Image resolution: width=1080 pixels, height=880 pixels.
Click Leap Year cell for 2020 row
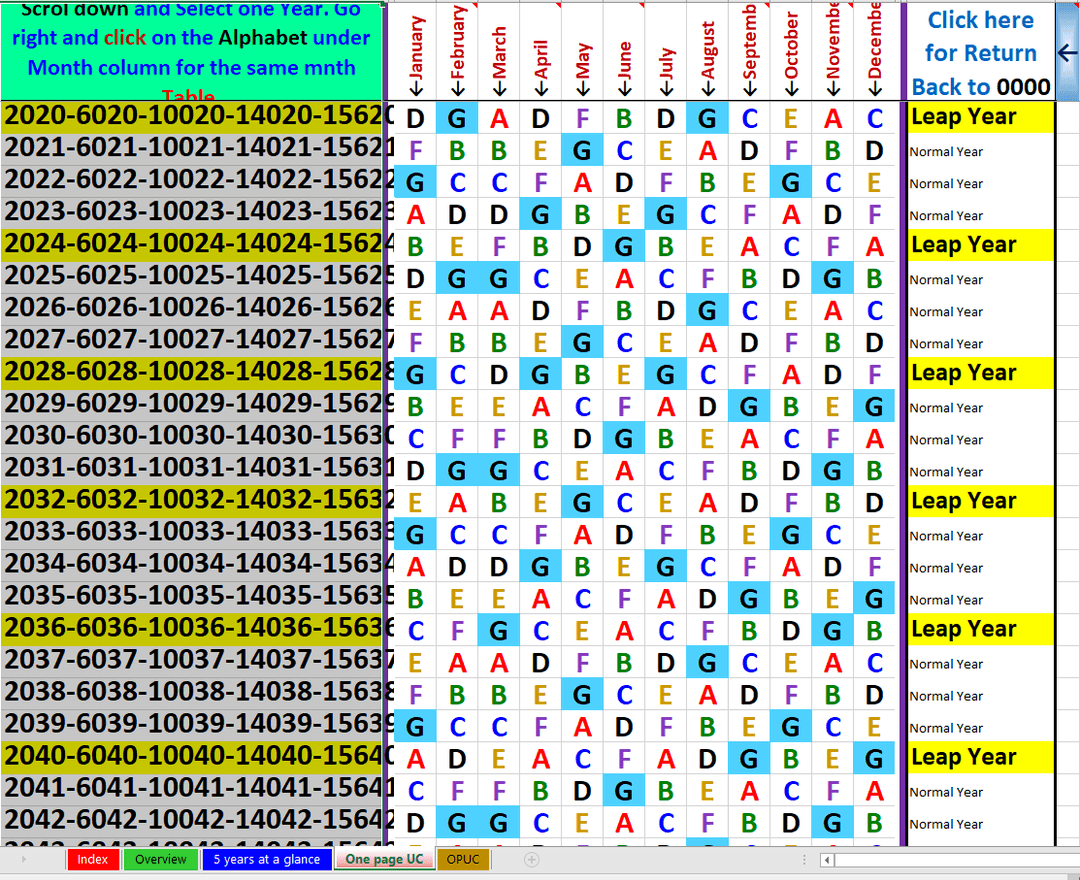pos(980,118)
